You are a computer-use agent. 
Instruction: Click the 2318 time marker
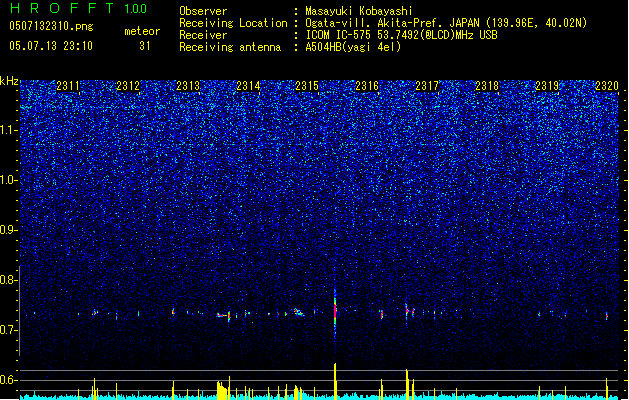[x=487, y=86]
